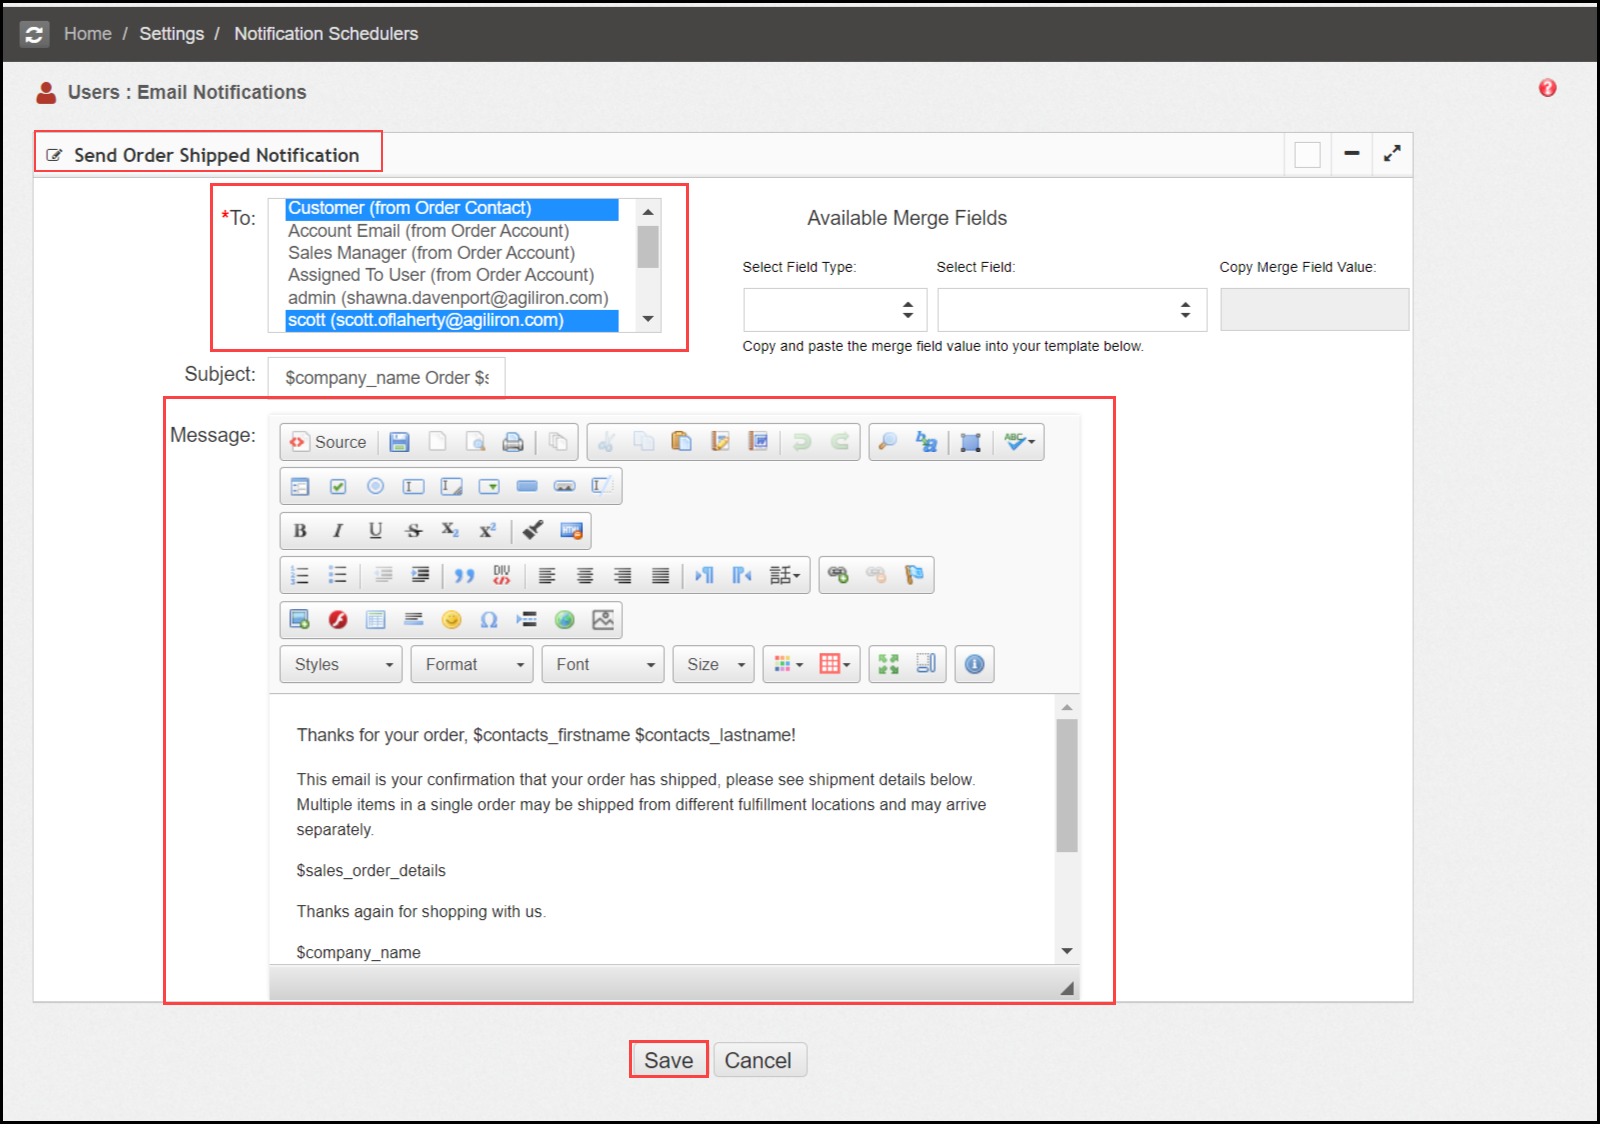The width and height of the screenshot is (1600, 1124).
Task: Click the Copy Merge Field Value box
Action: coord(1314,310)
